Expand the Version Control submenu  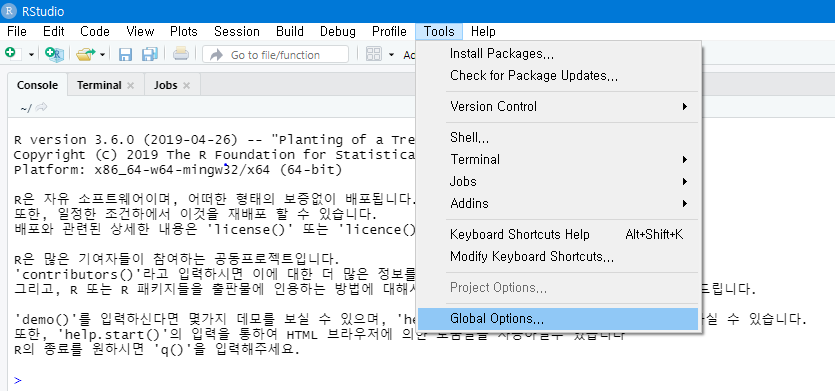(558, 107)
